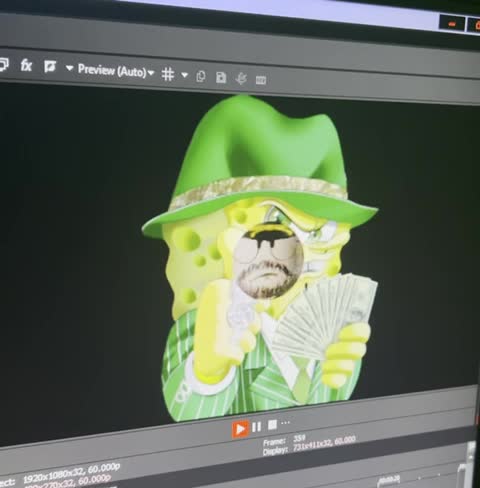This screenshot has height=488, width=480.
Task: Click the orange icon in the top-right panel
Action: coord(452,24)
